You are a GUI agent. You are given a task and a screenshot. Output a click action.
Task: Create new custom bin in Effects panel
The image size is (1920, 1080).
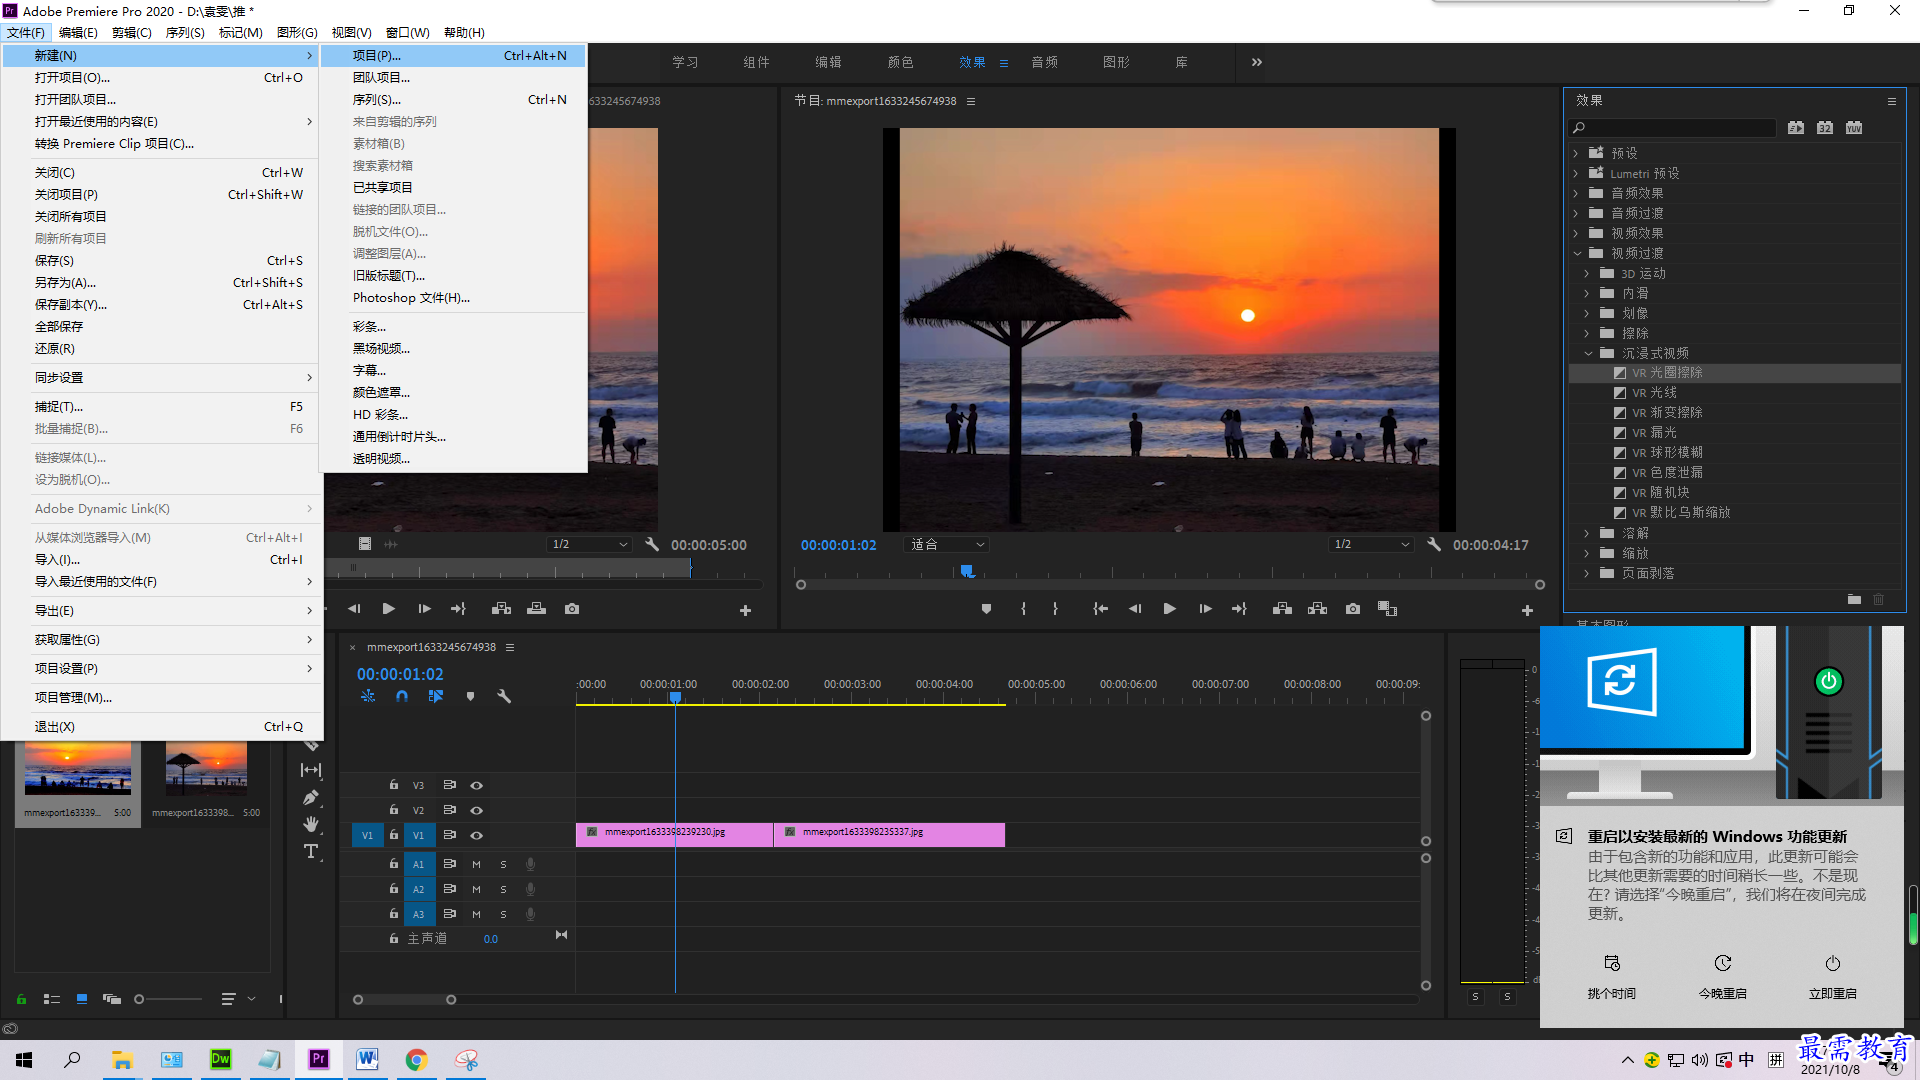(x=1854, y=600)
